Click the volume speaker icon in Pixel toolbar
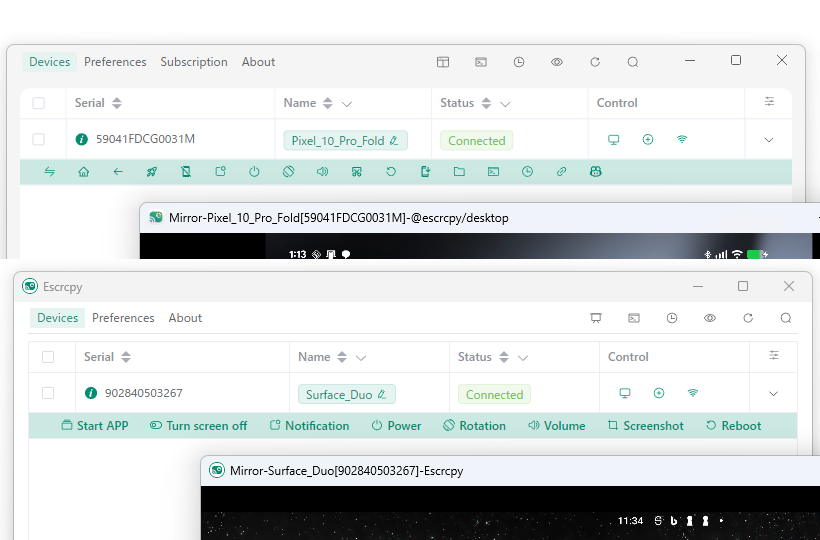The width and height of the screenshot is (820, 540). tap(323, 171)
